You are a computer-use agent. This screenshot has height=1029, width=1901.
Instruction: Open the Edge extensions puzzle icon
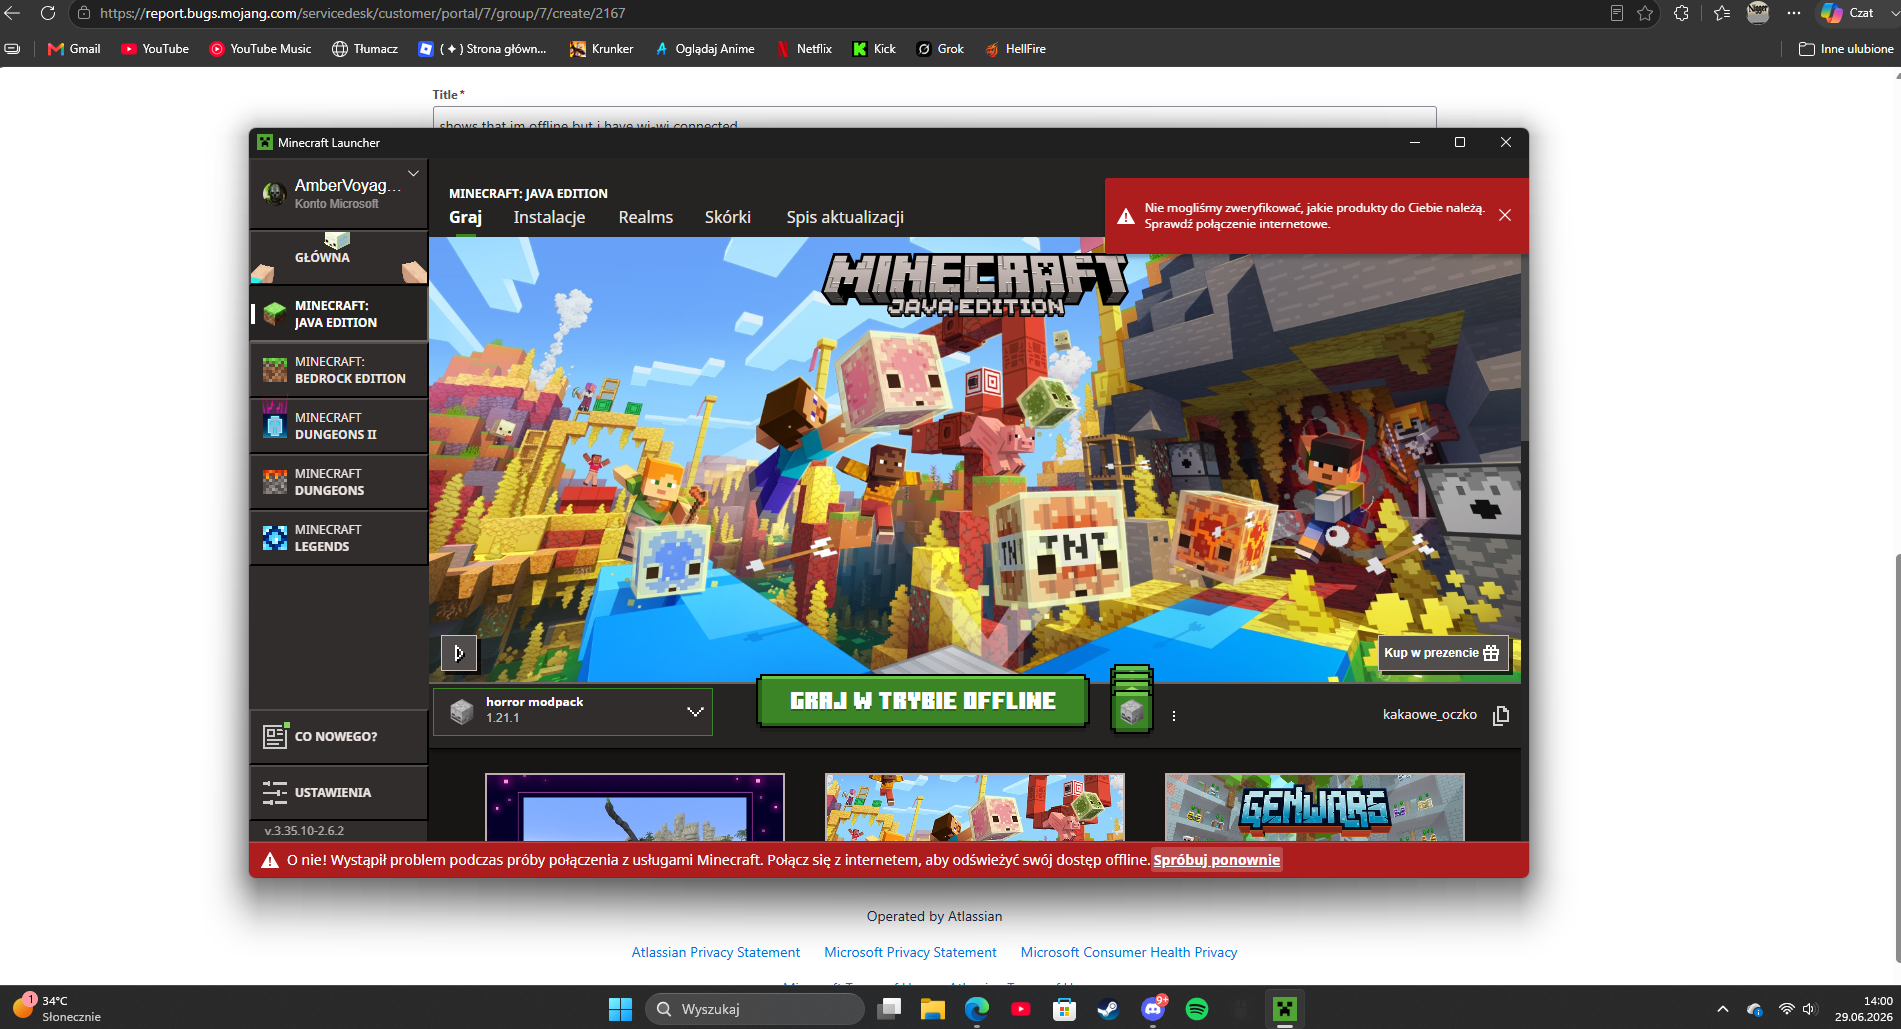click(x=1682, y=13)
